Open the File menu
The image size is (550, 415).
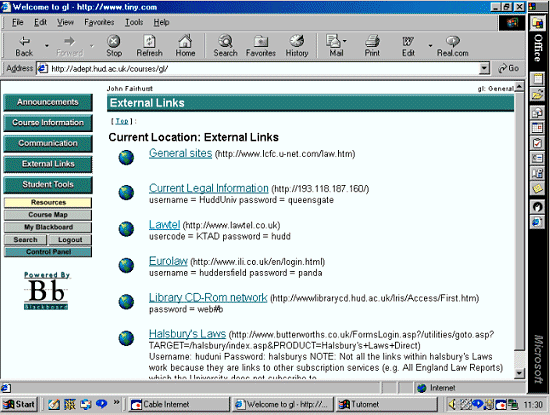click(x=18, y=22)
